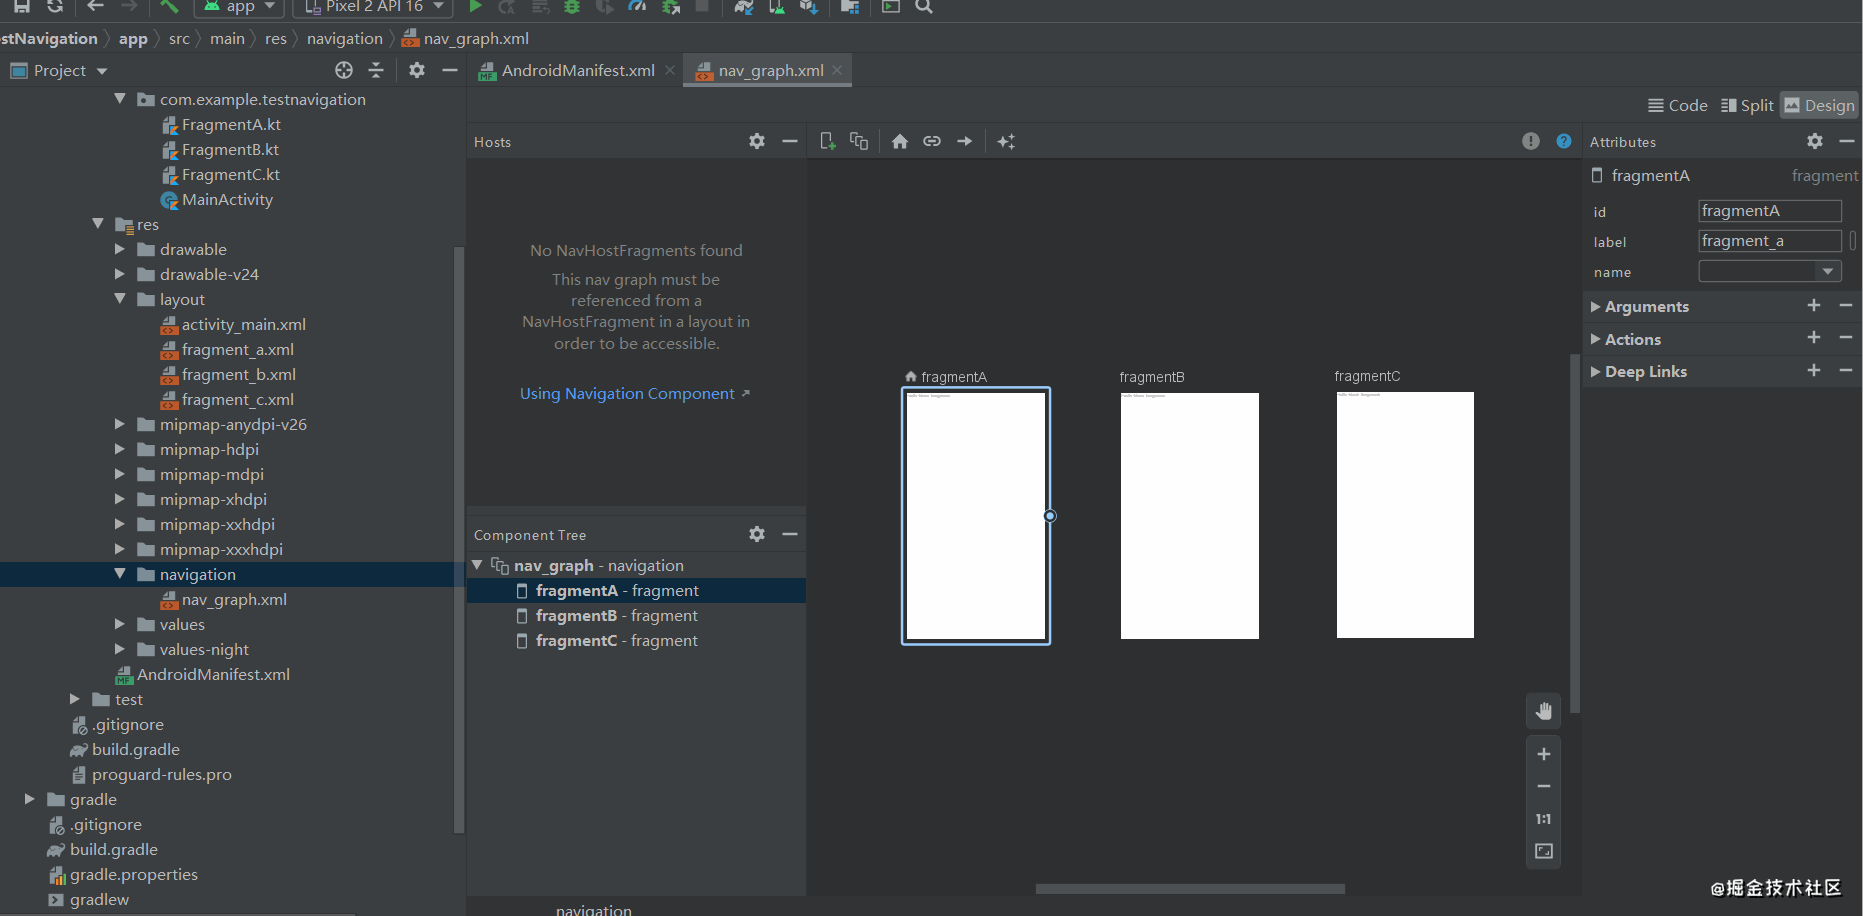
Task: Add a new action in the Actions row
Action: coord(1814,338)
